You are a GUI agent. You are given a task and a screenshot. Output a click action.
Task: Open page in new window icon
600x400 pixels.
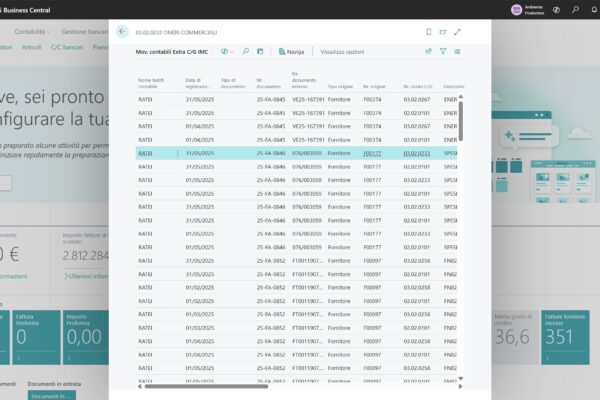click(x=443, y=32)
